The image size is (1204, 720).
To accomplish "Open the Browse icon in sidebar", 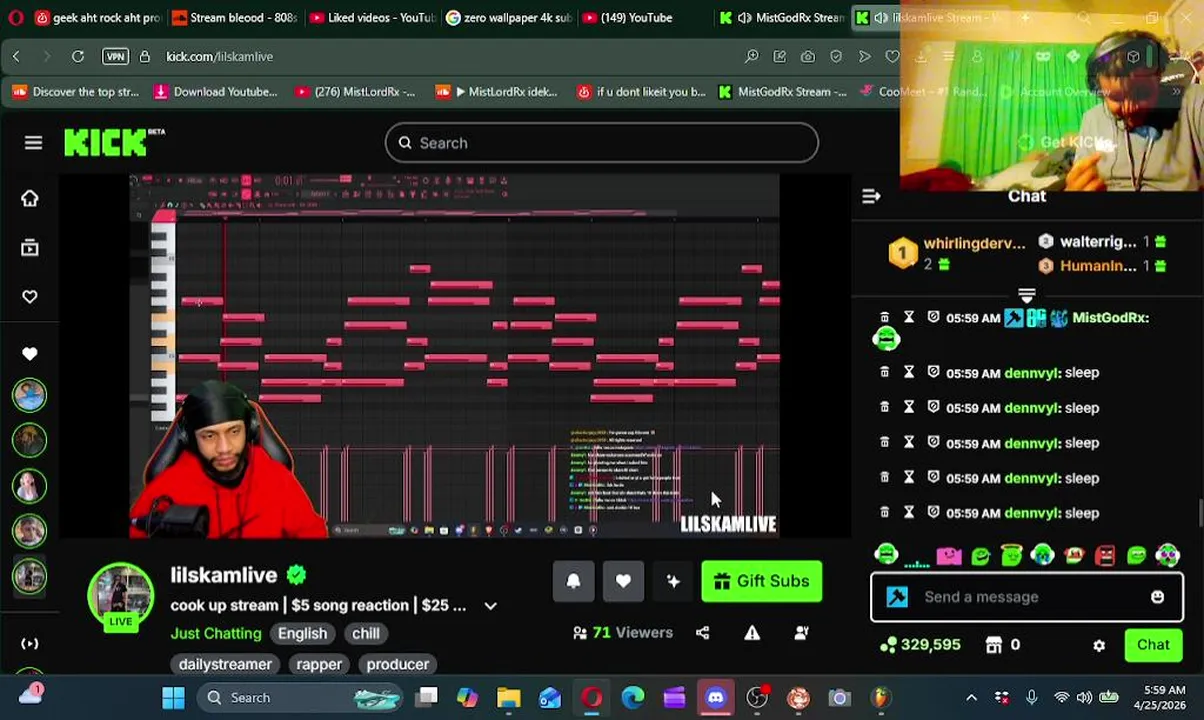I will tap(30, 247).
